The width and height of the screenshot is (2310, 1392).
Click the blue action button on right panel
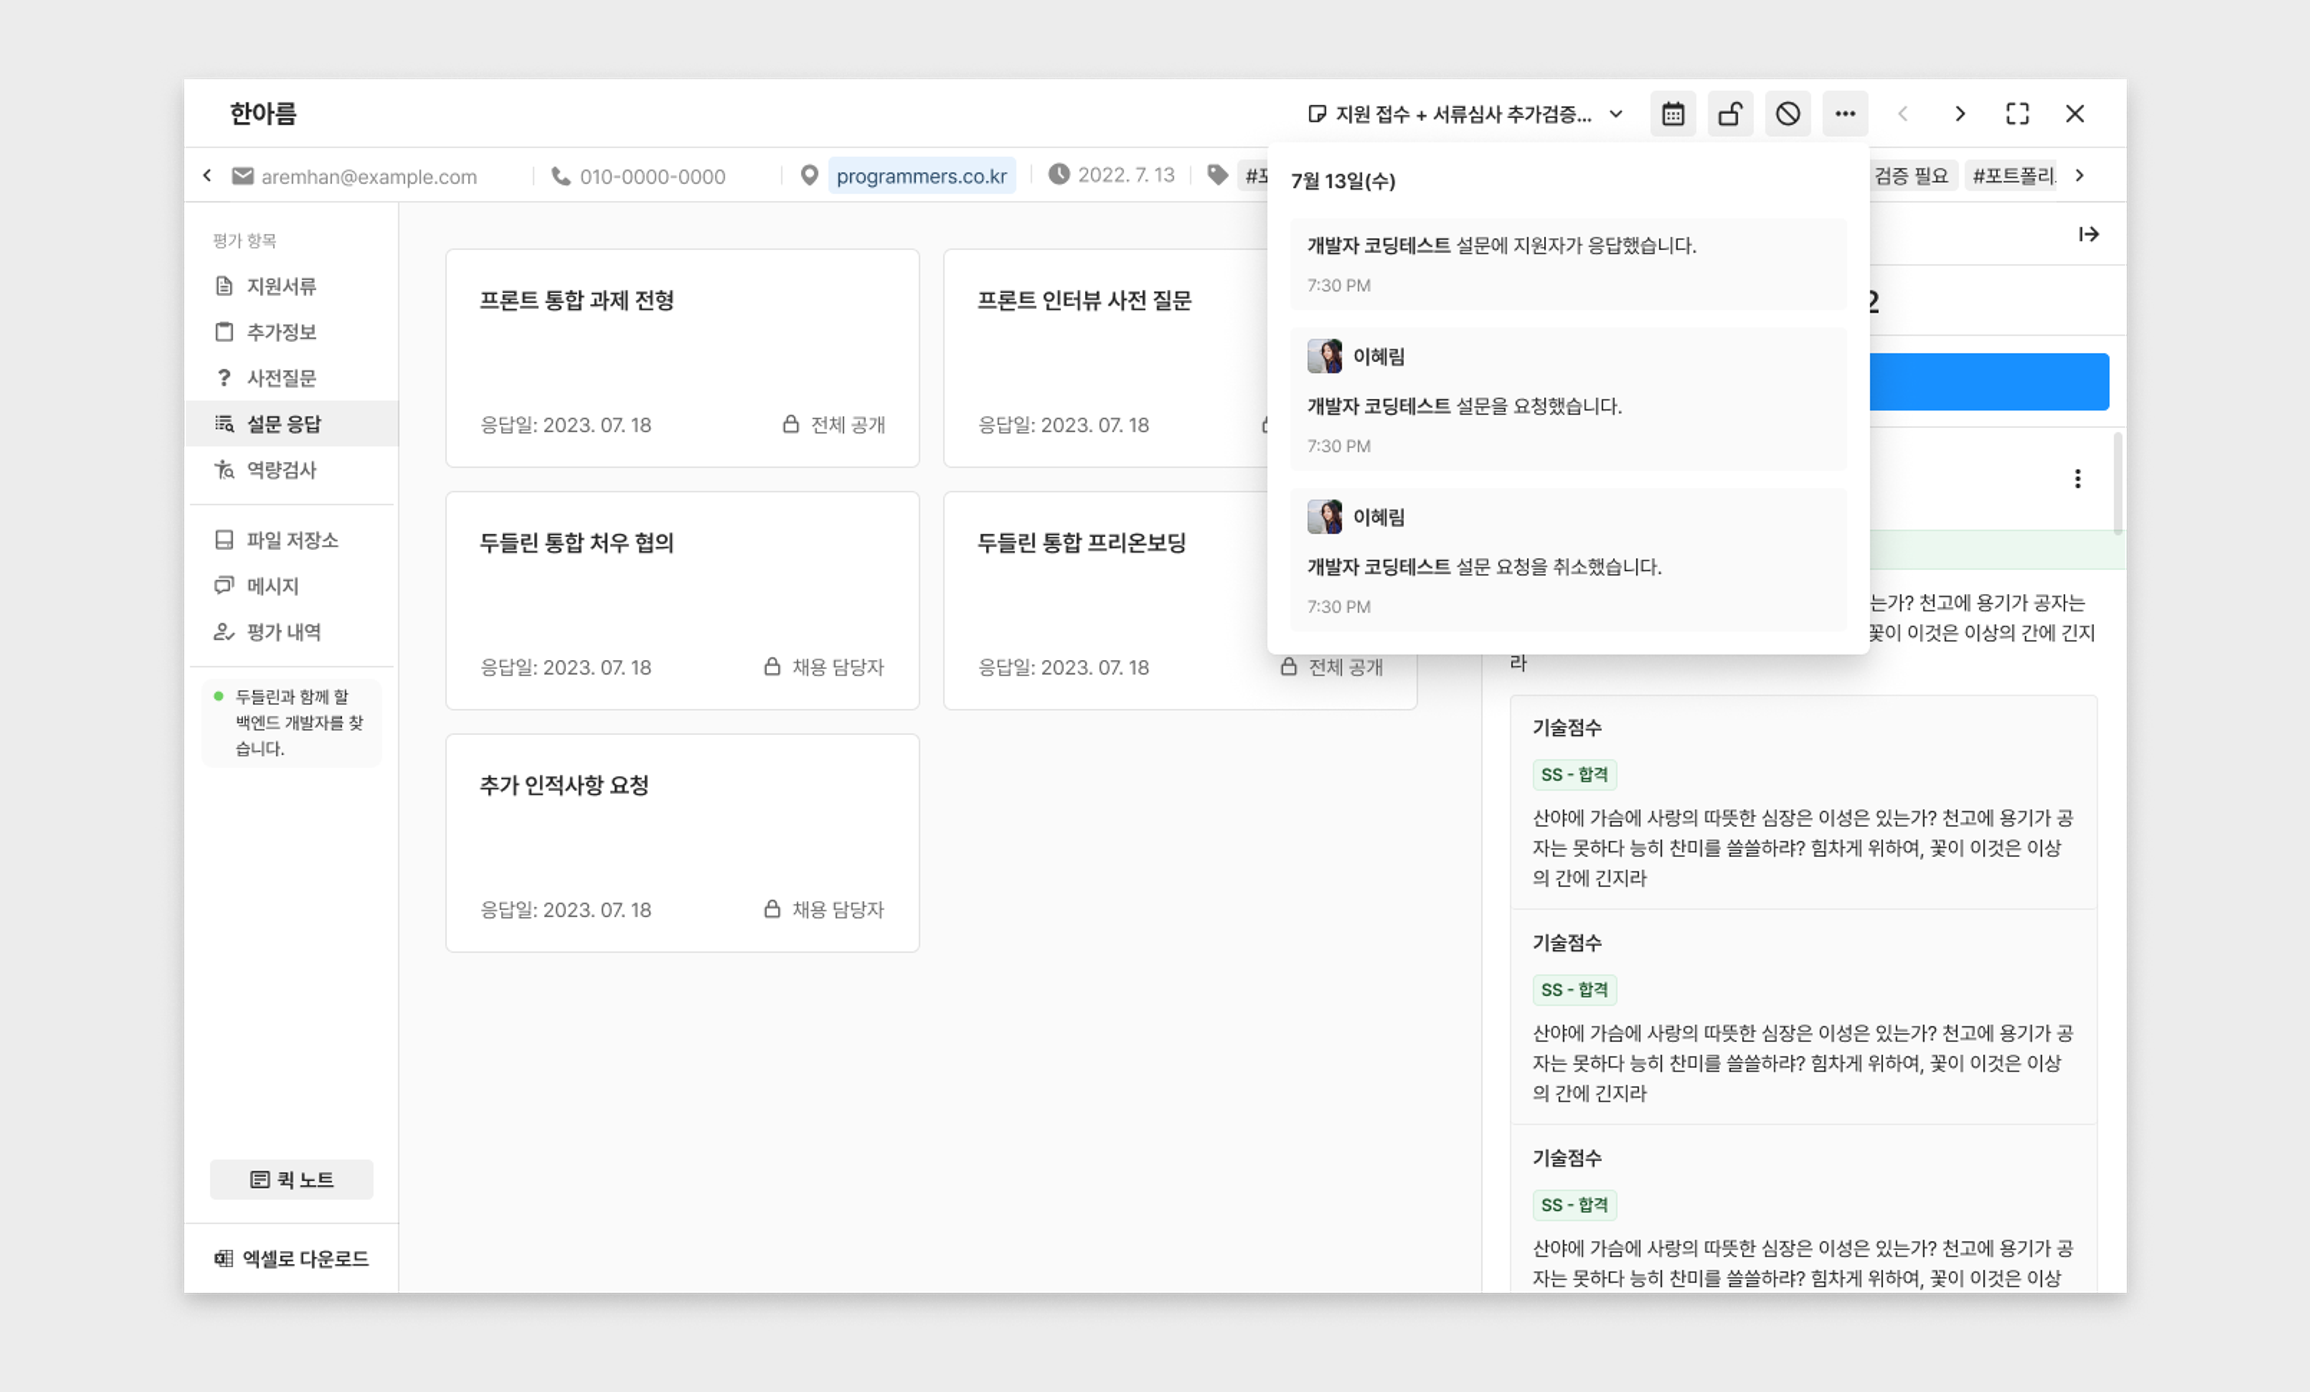[1988, 381]
